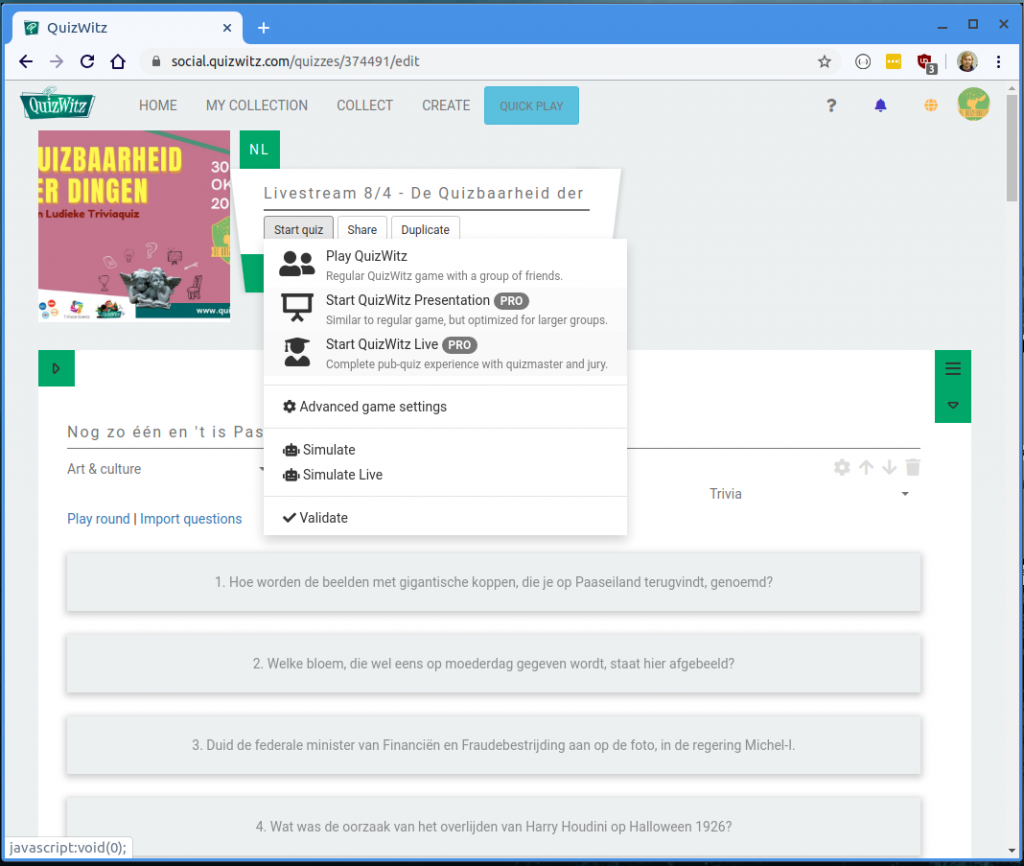Click the Play round link

(x=99, y=519)
